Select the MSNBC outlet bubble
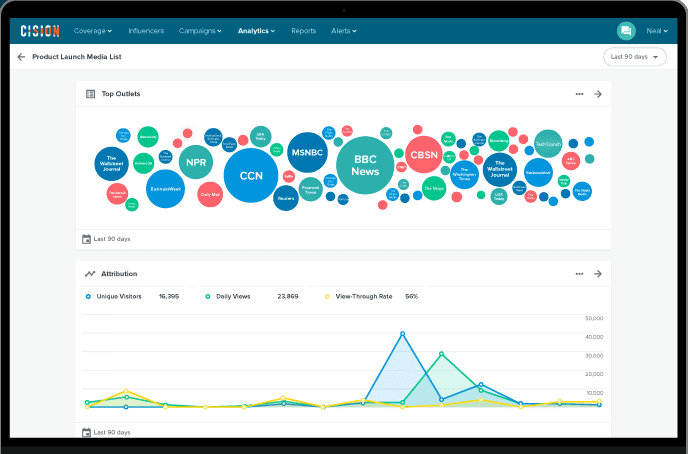This screenshot has height=454, width=688. 307,152
